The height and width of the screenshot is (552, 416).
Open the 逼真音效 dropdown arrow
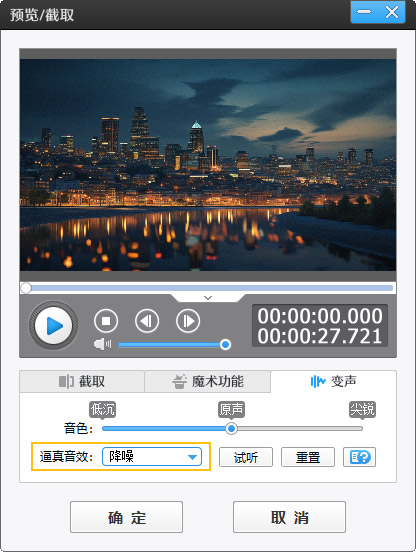click(192, 457)
